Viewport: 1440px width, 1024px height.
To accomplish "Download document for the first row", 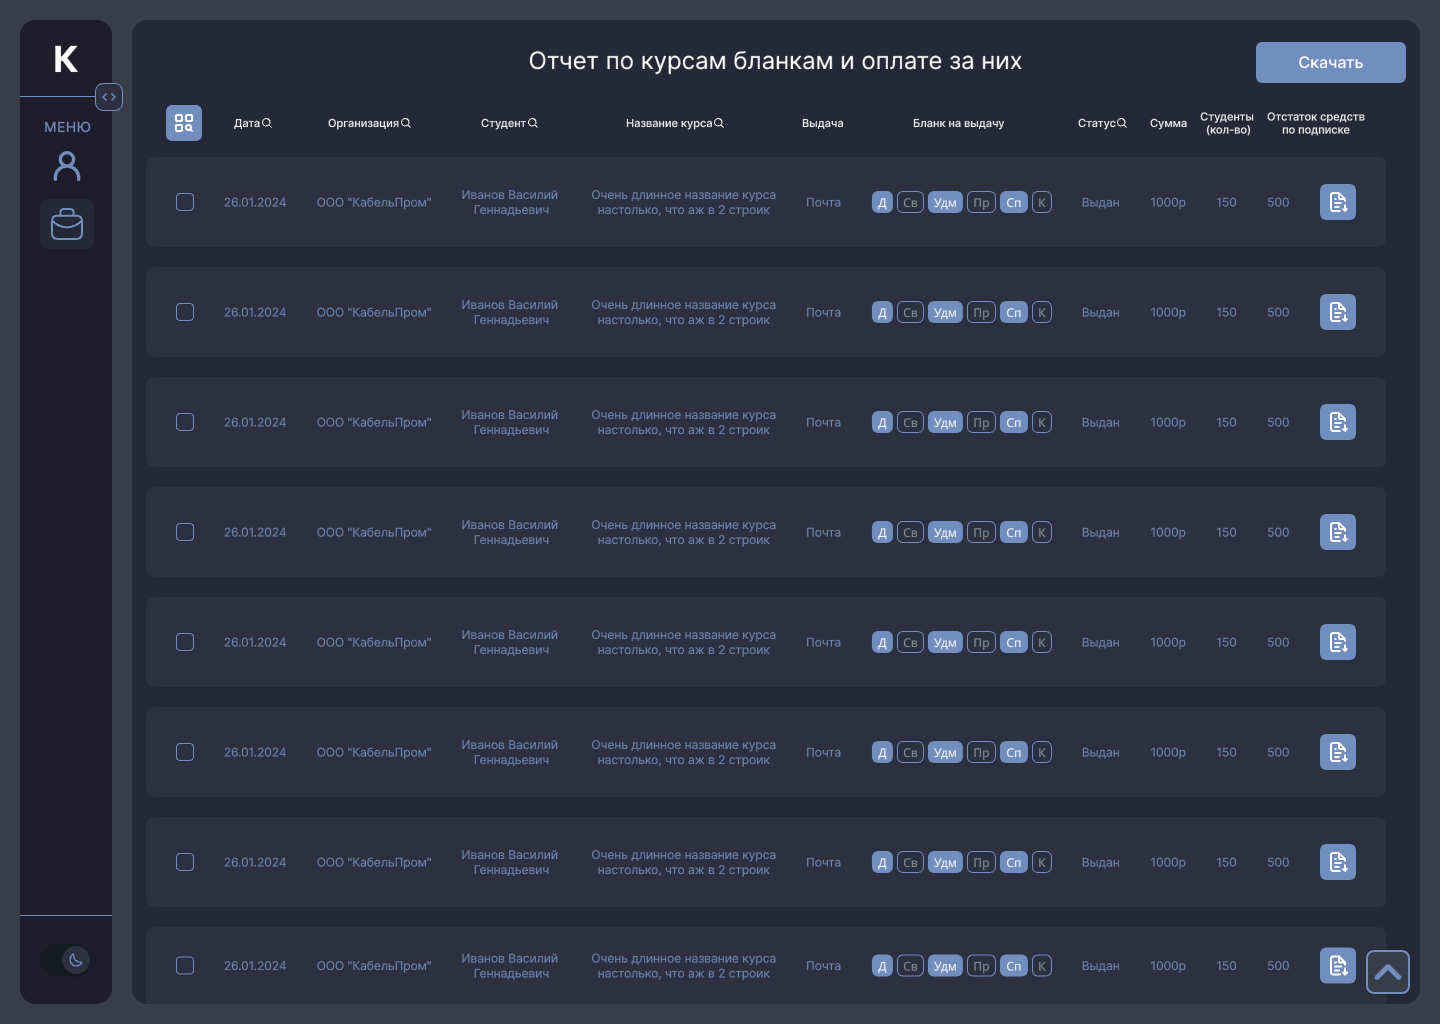I will 1337,202.
